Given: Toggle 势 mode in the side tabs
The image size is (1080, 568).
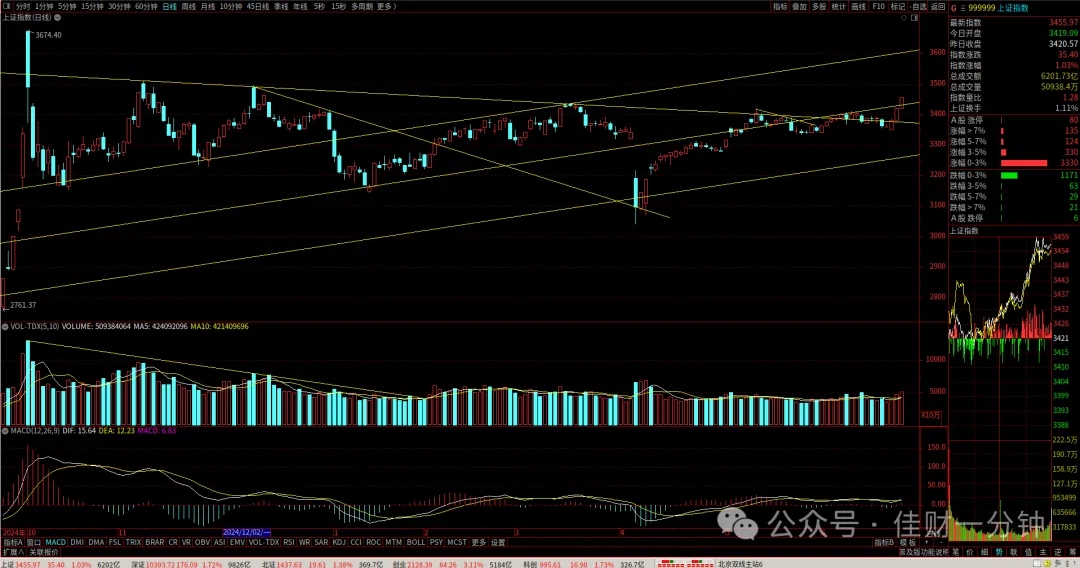Looking at the screenshot, I should 999,552.
